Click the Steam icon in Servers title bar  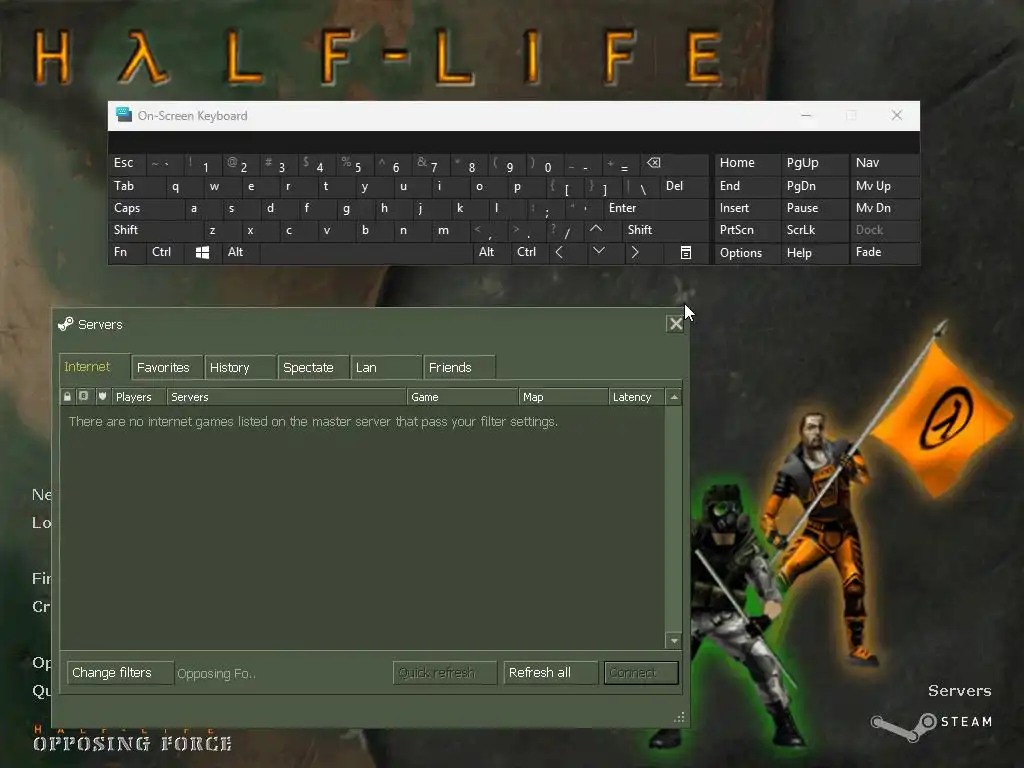65,324
